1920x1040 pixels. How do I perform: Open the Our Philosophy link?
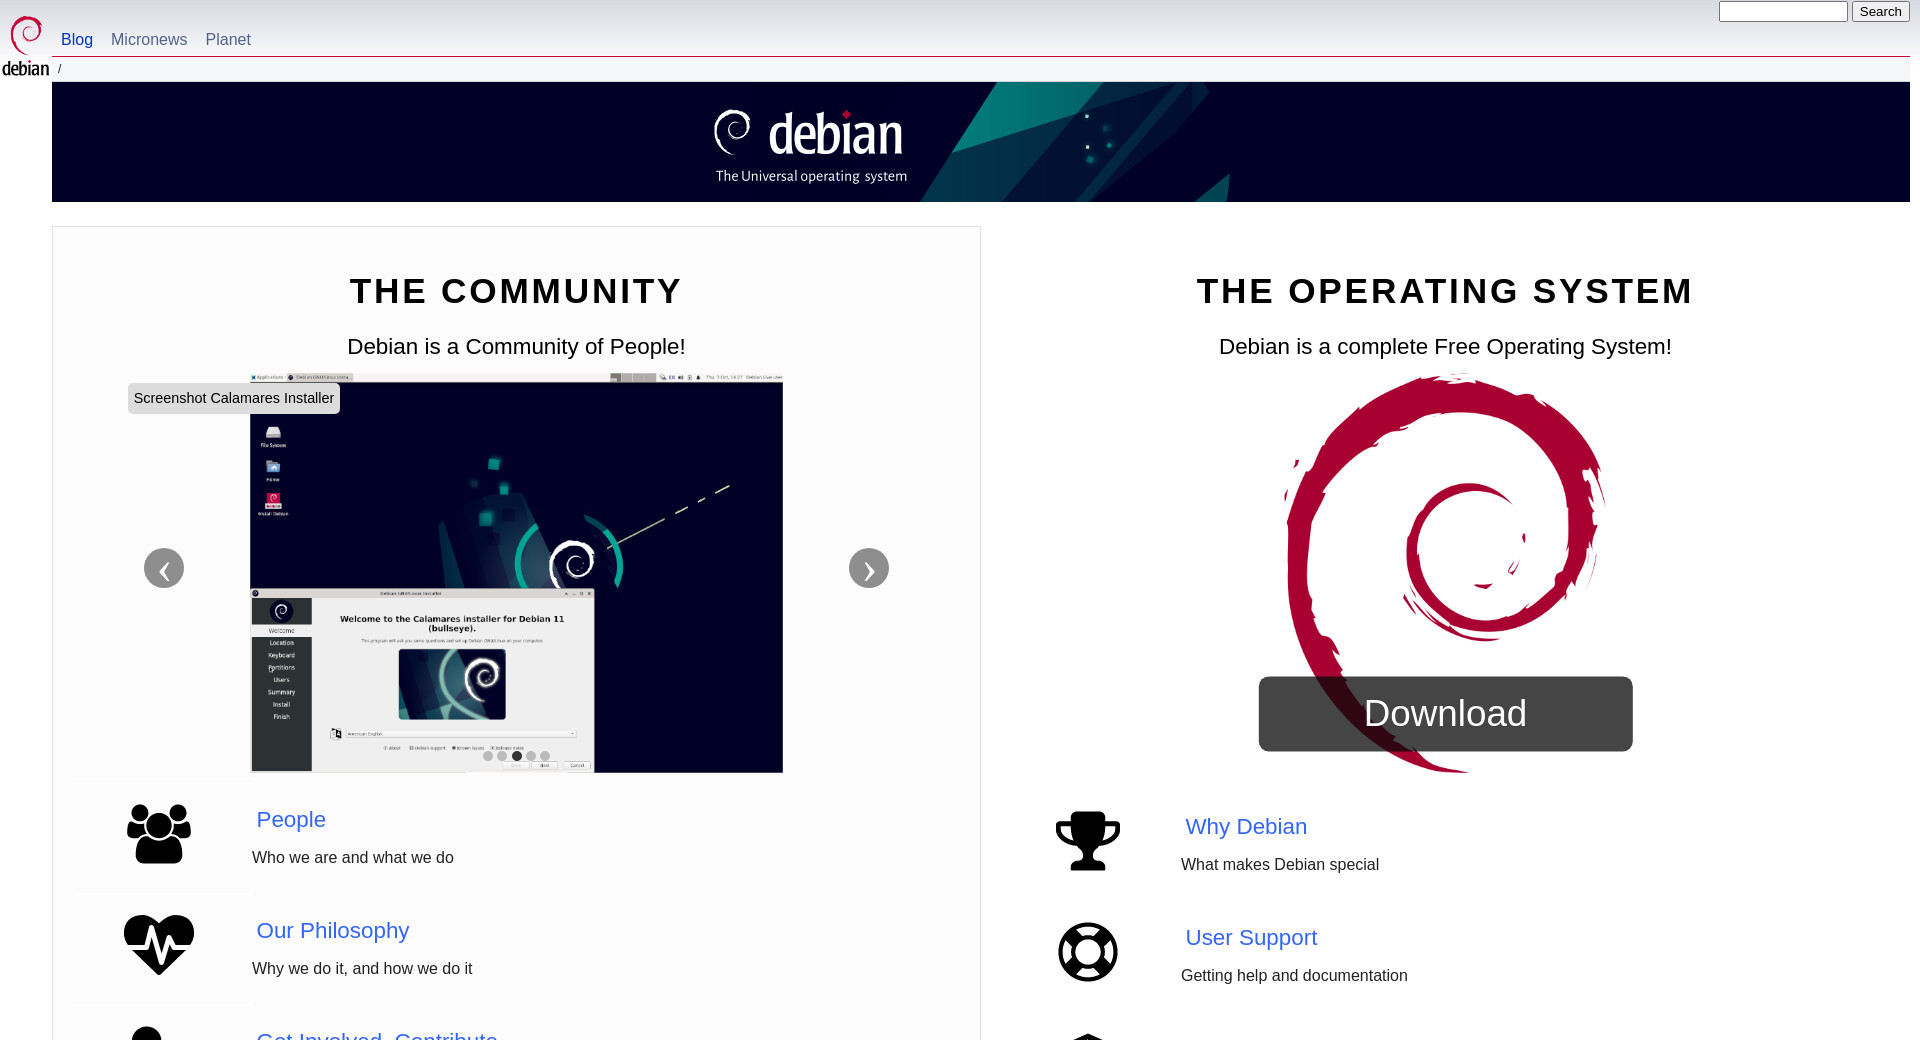333,931
